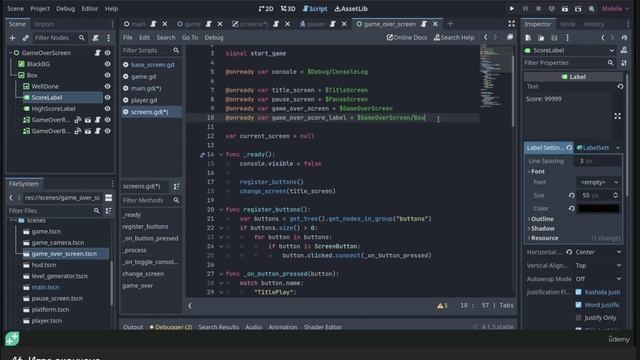Toggle the Kashida Justification checkbox
The image size is (640, 360).
[578, 292]
